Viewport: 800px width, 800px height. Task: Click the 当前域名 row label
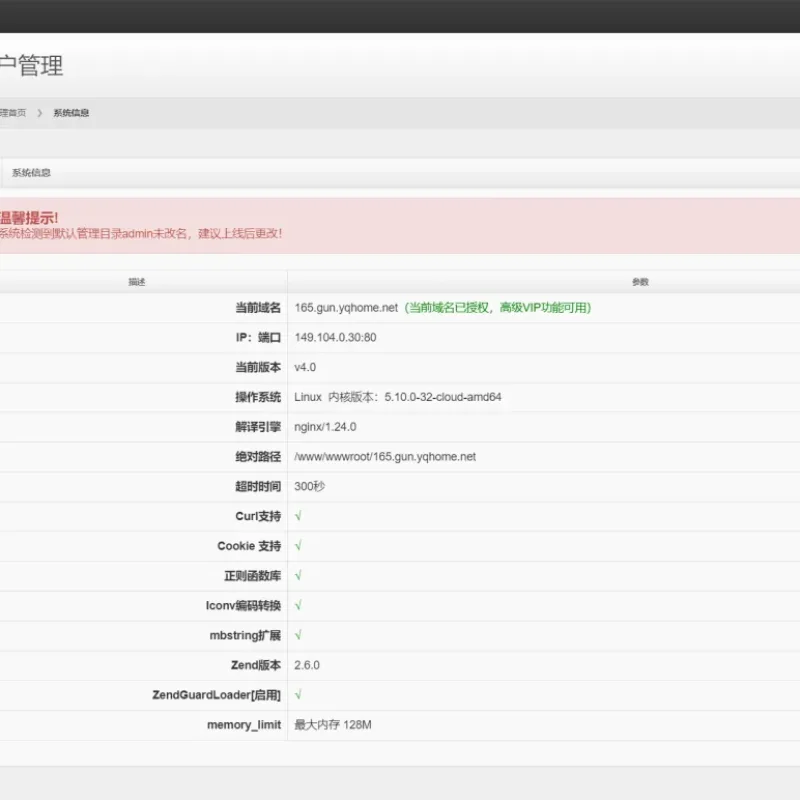258,308
